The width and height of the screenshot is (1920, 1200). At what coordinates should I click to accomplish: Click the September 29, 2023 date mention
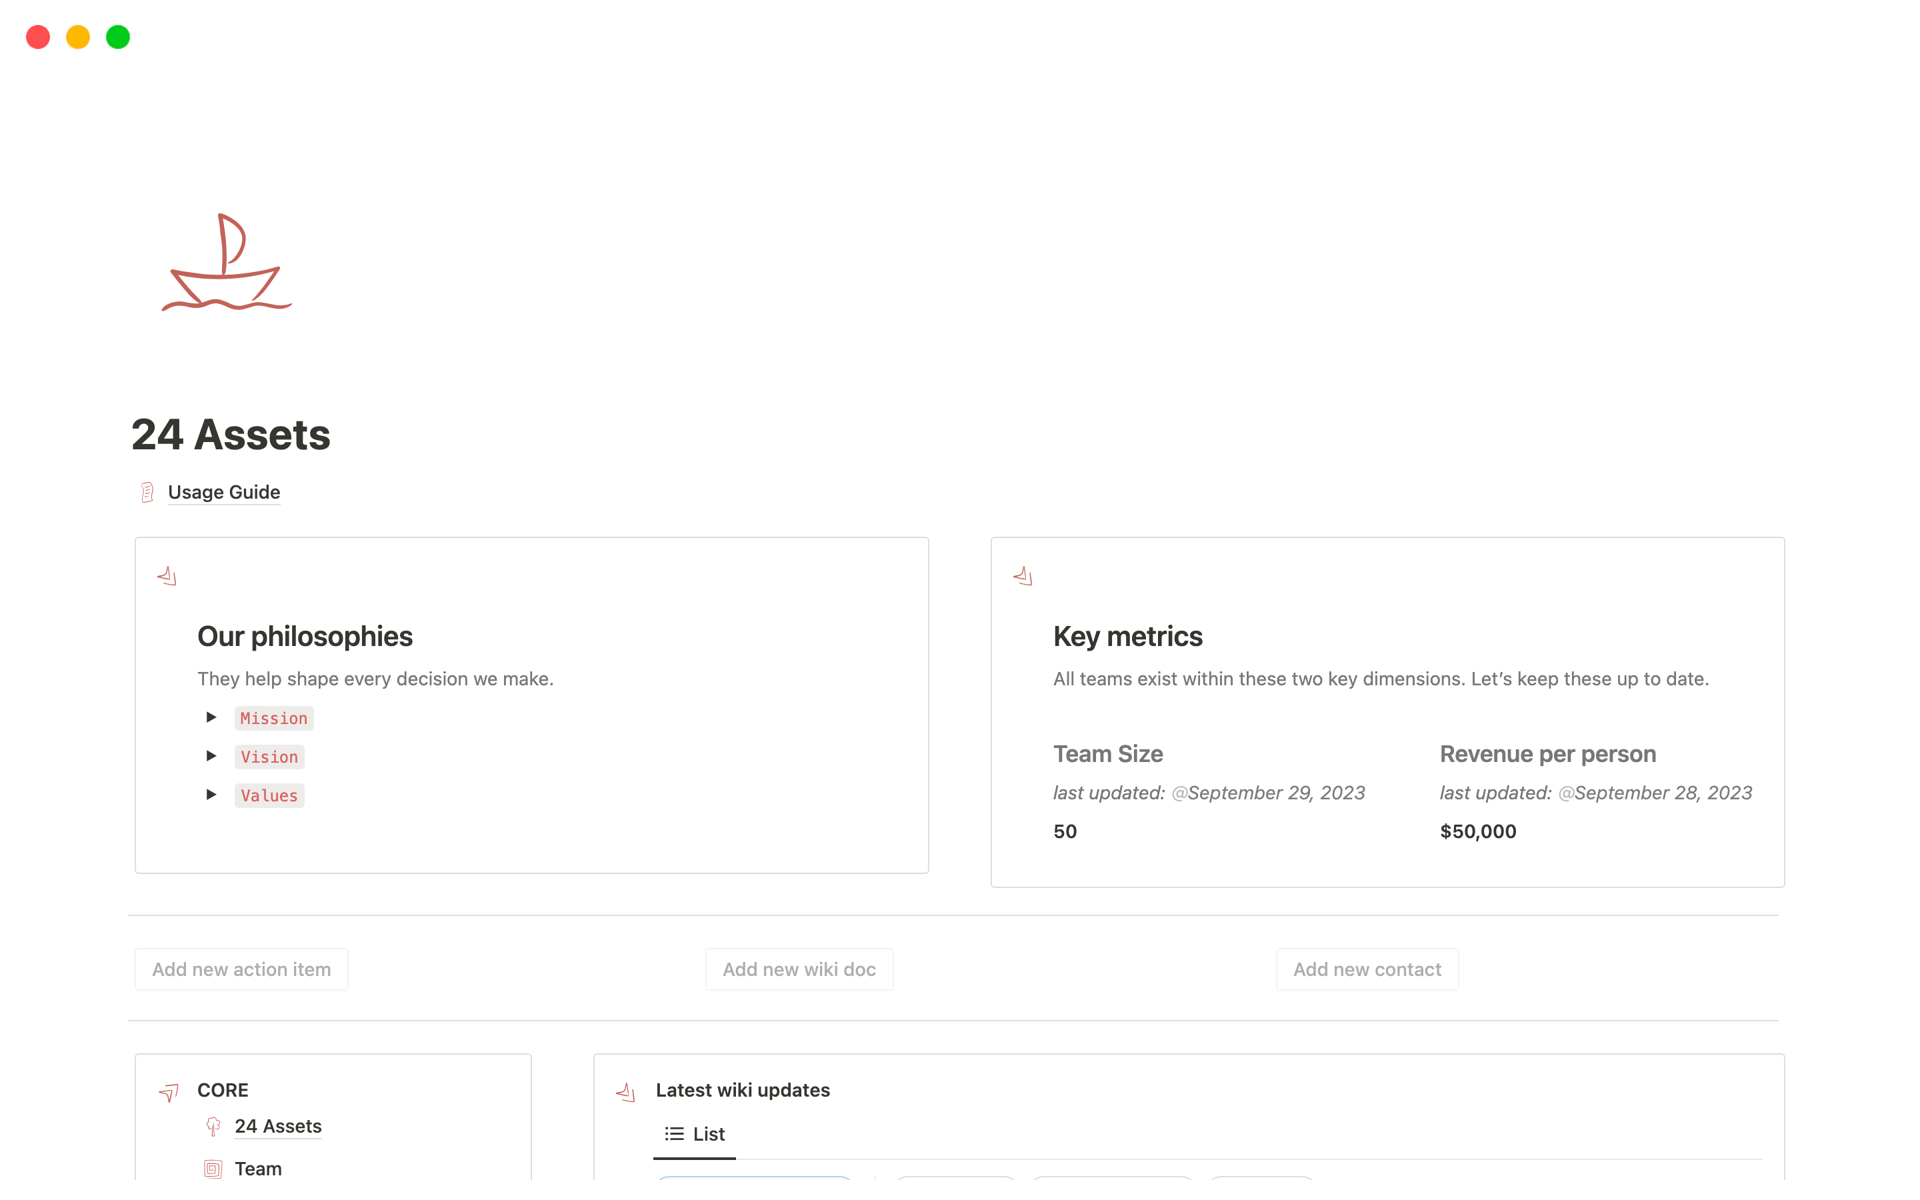pyautogui.click(x=1269, y=793)
